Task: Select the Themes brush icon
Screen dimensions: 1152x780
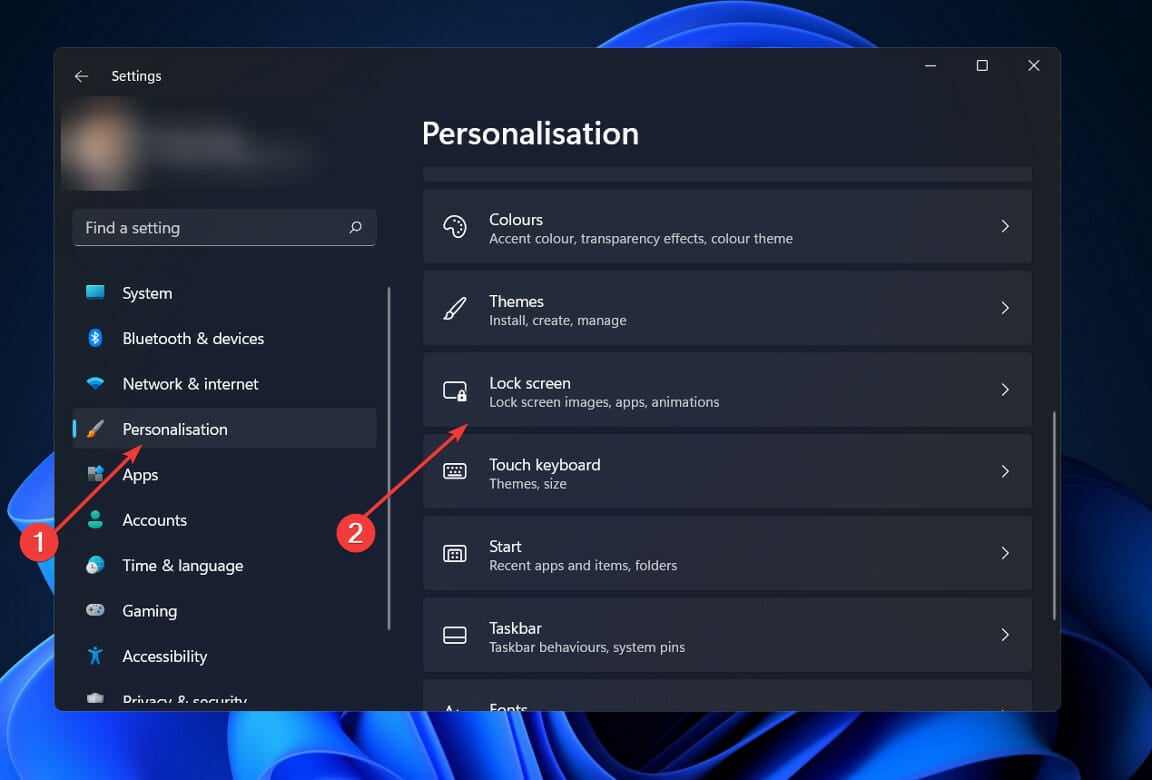Action: (x=456, y=308)
